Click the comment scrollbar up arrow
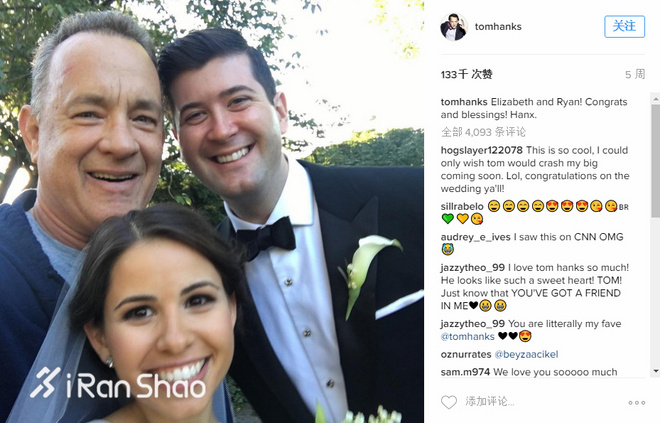Image resolution: width=660 pixels, height=423 pixels. coord(655,99)
